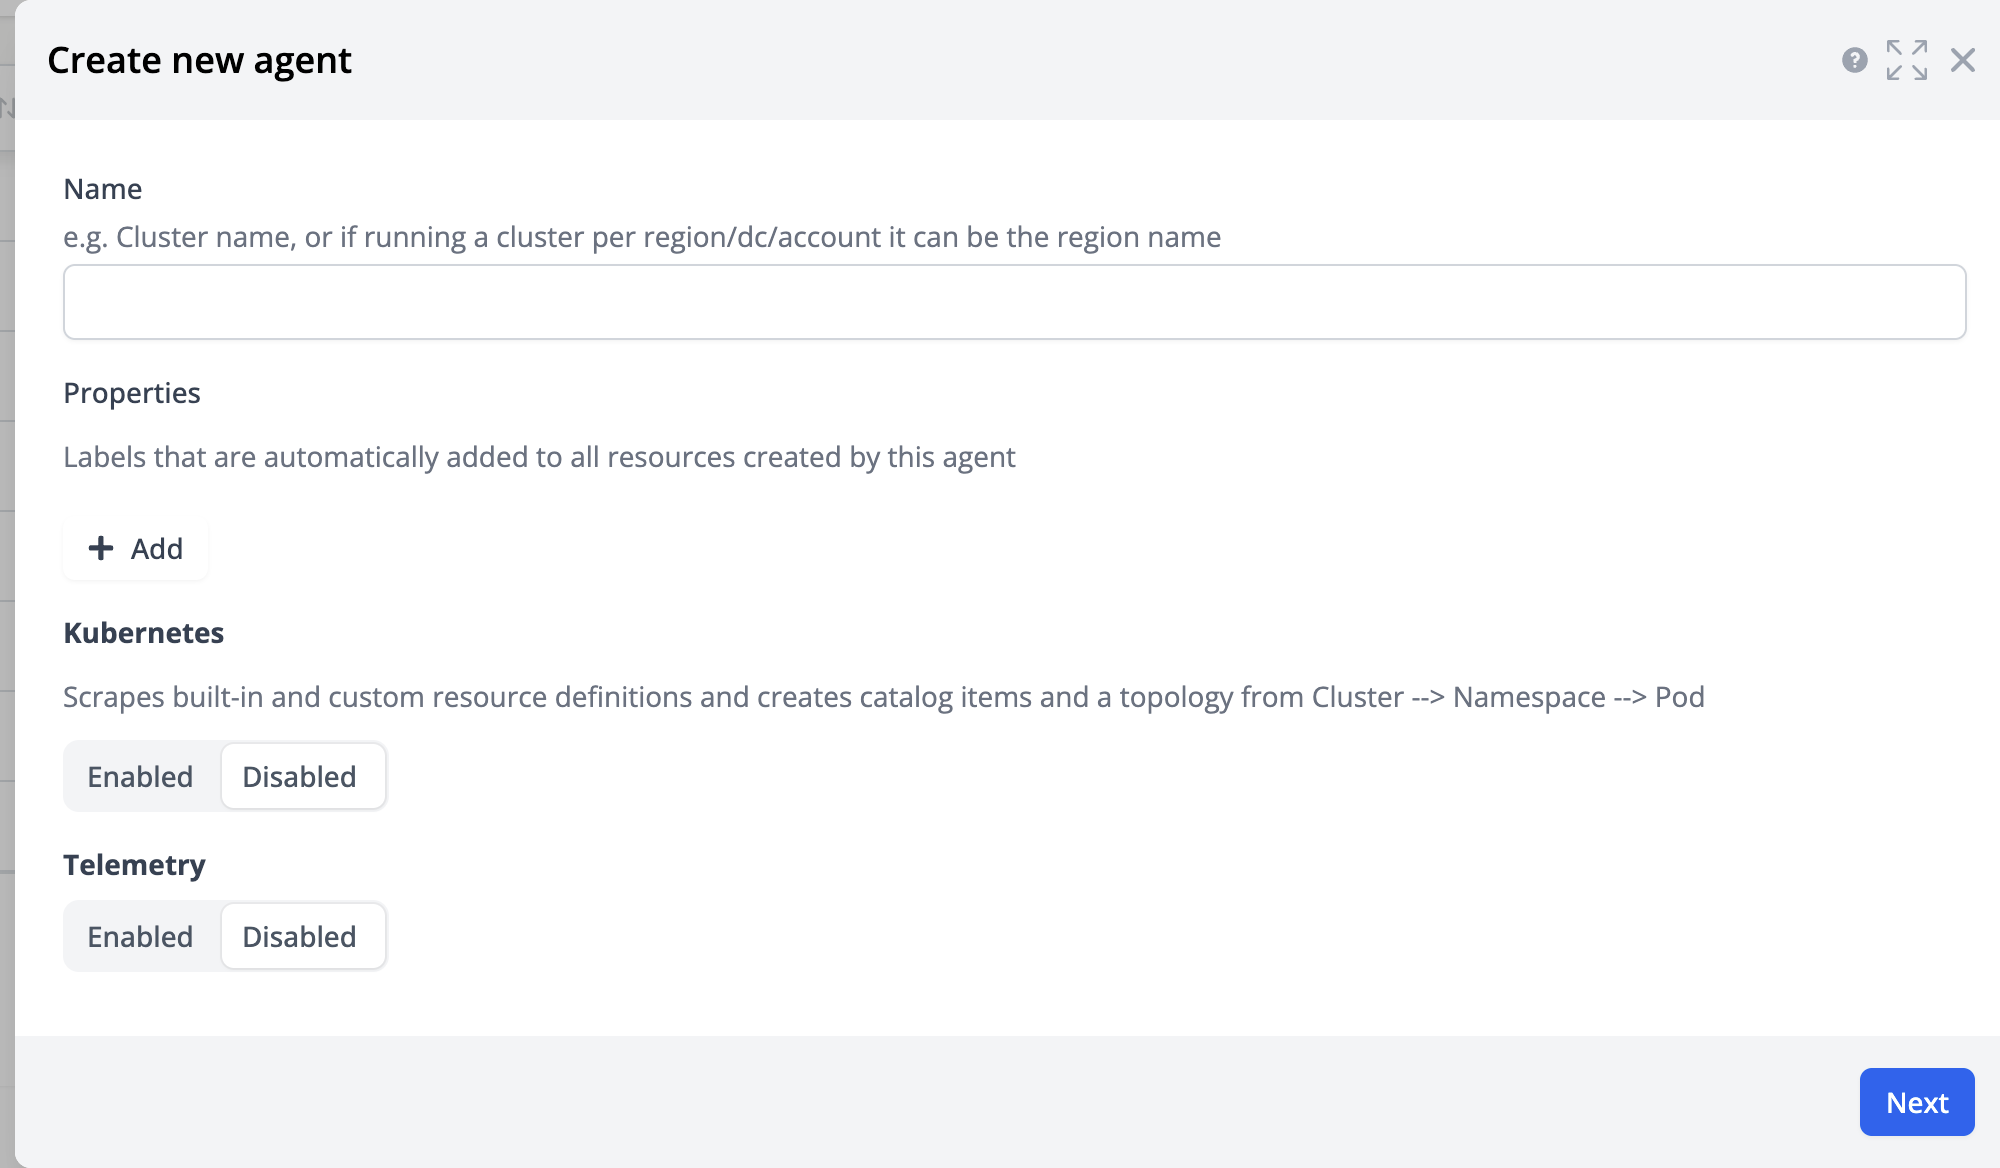Click the Kubernetes scraping description text
Screen dimensions: 2000x1168
[883, 697]
